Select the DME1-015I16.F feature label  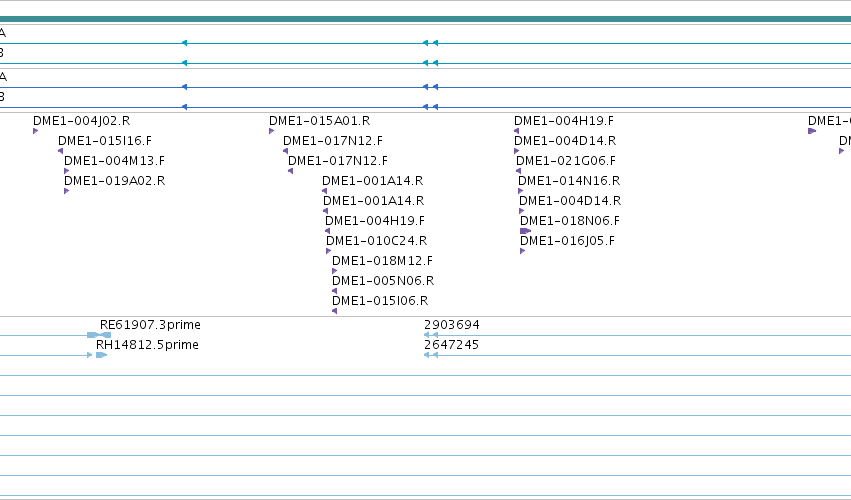pos(105,141)
